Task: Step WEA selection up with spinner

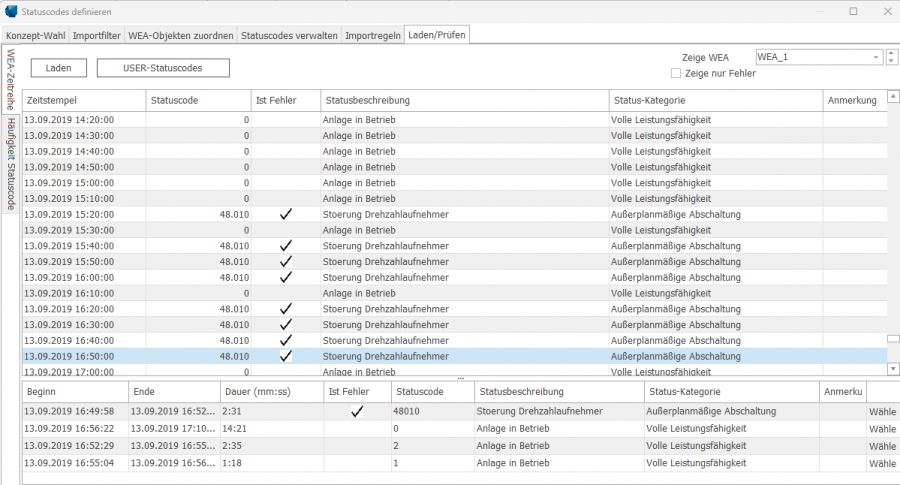Action: click(891, 53)
